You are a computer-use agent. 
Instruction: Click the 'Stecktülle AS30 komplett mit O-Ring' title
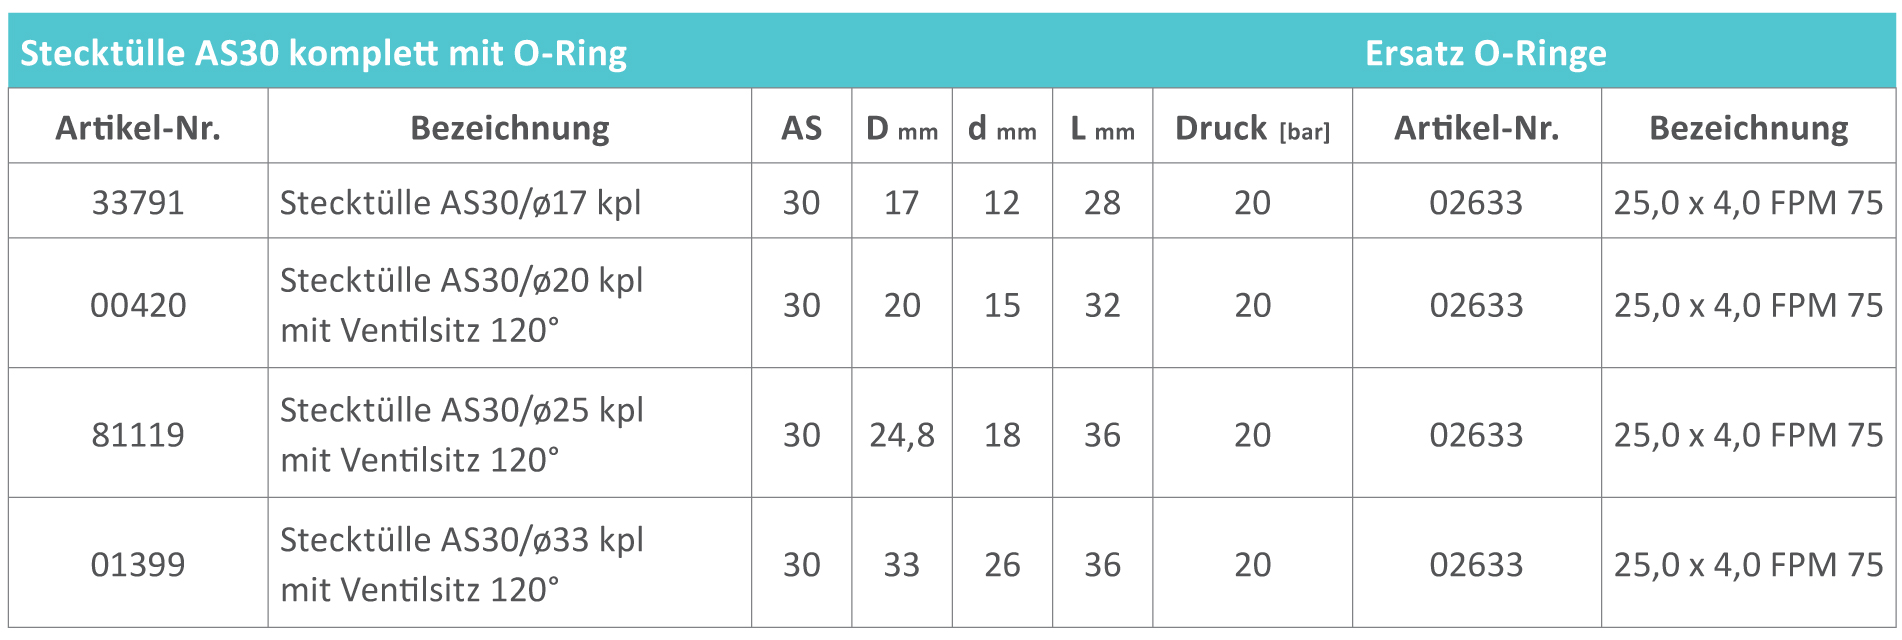323,53
